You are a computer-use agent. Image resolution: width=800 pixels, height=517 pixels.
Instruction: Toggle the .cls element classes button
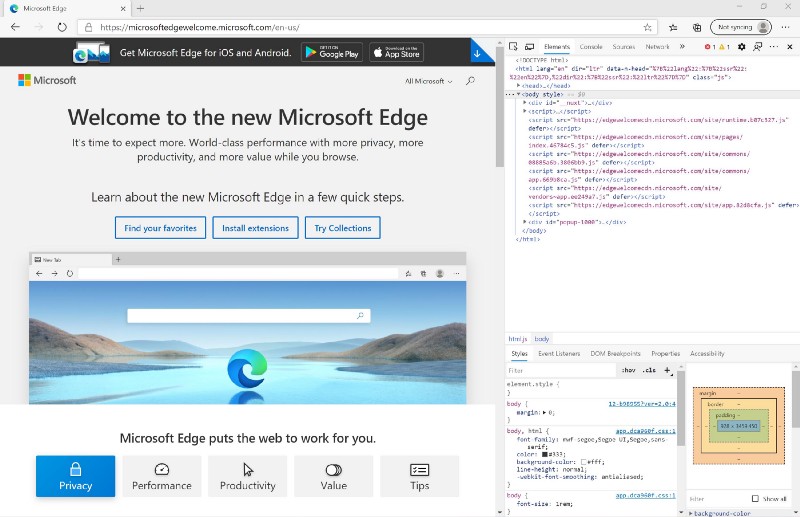pyautogui.click(x=649, y=370)
